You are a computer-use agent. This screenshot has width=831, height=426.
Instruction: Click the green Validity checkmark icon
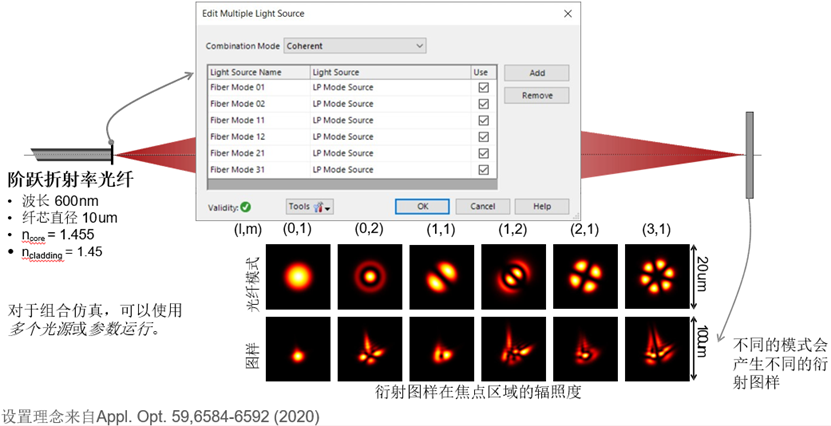click(x=245, y=207)
